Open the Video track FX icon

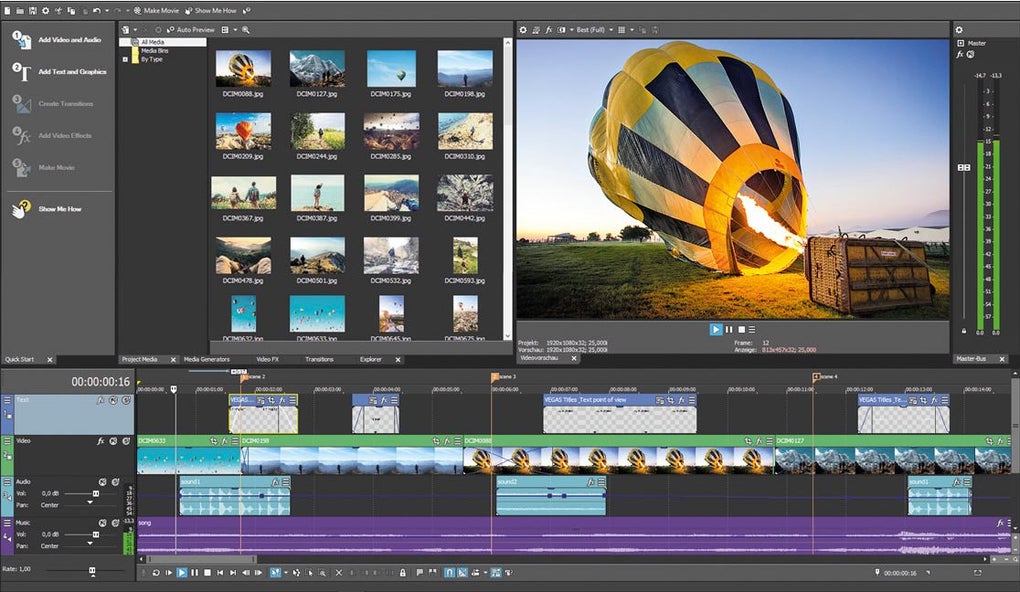[x=100, y=441]
